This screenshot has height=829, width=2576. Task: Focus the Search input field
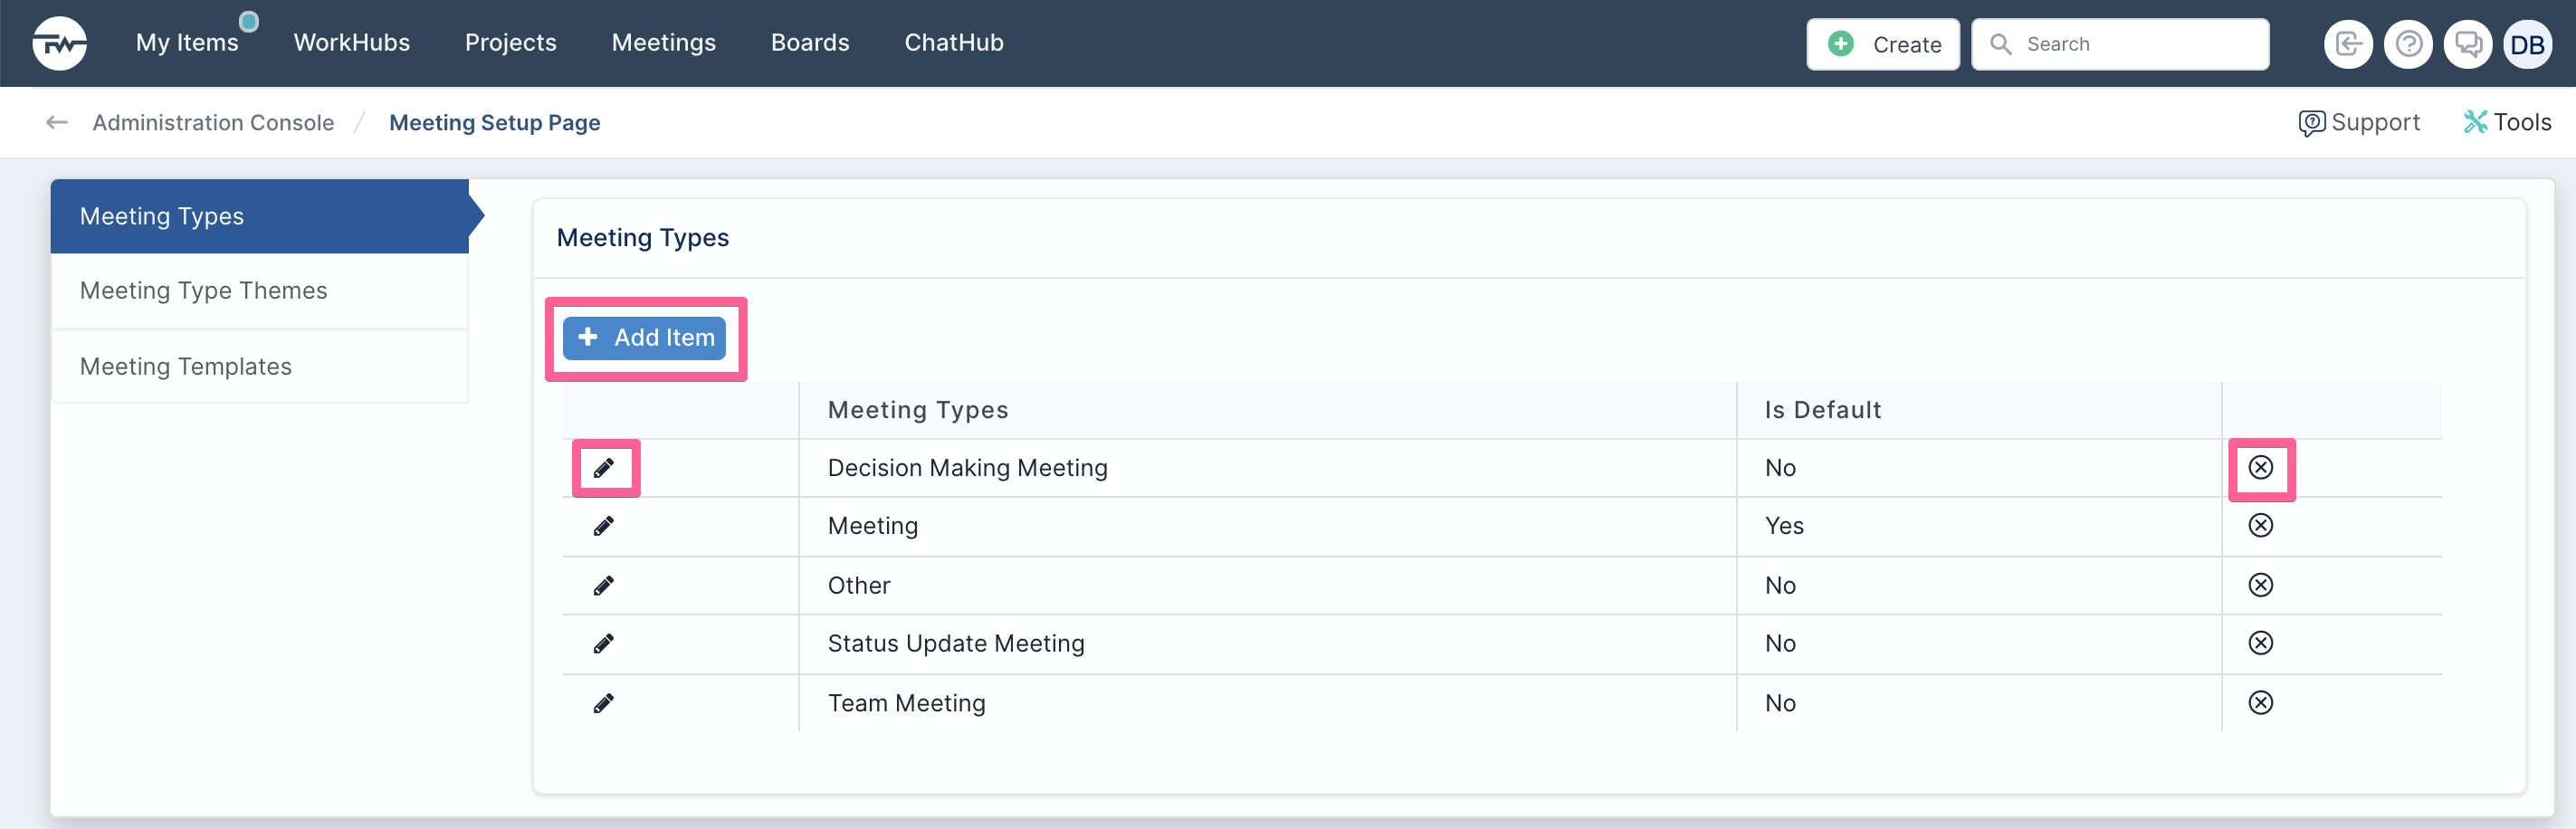point(2119,44)
